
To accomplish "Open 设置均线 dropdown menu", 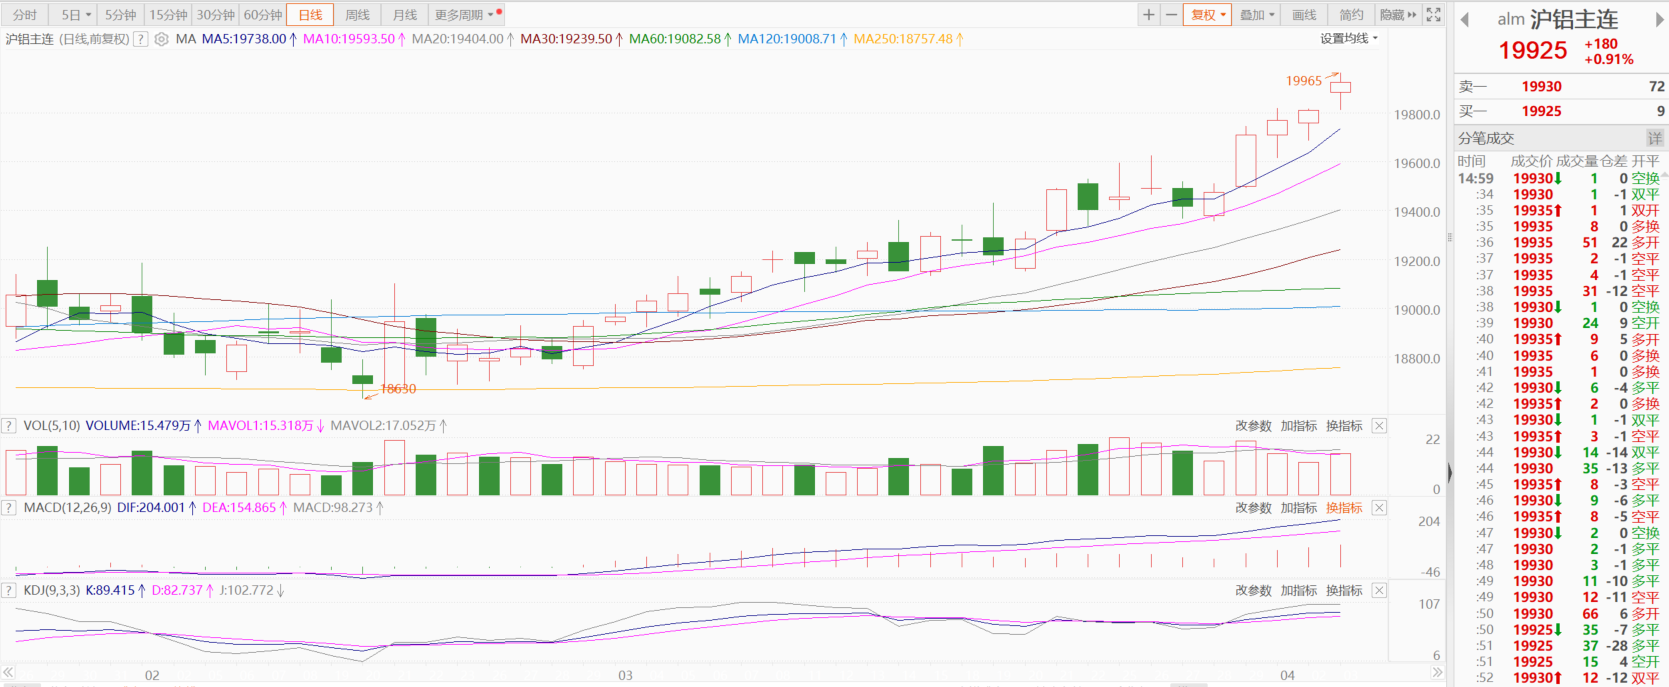I will (x=1348, y=39).
